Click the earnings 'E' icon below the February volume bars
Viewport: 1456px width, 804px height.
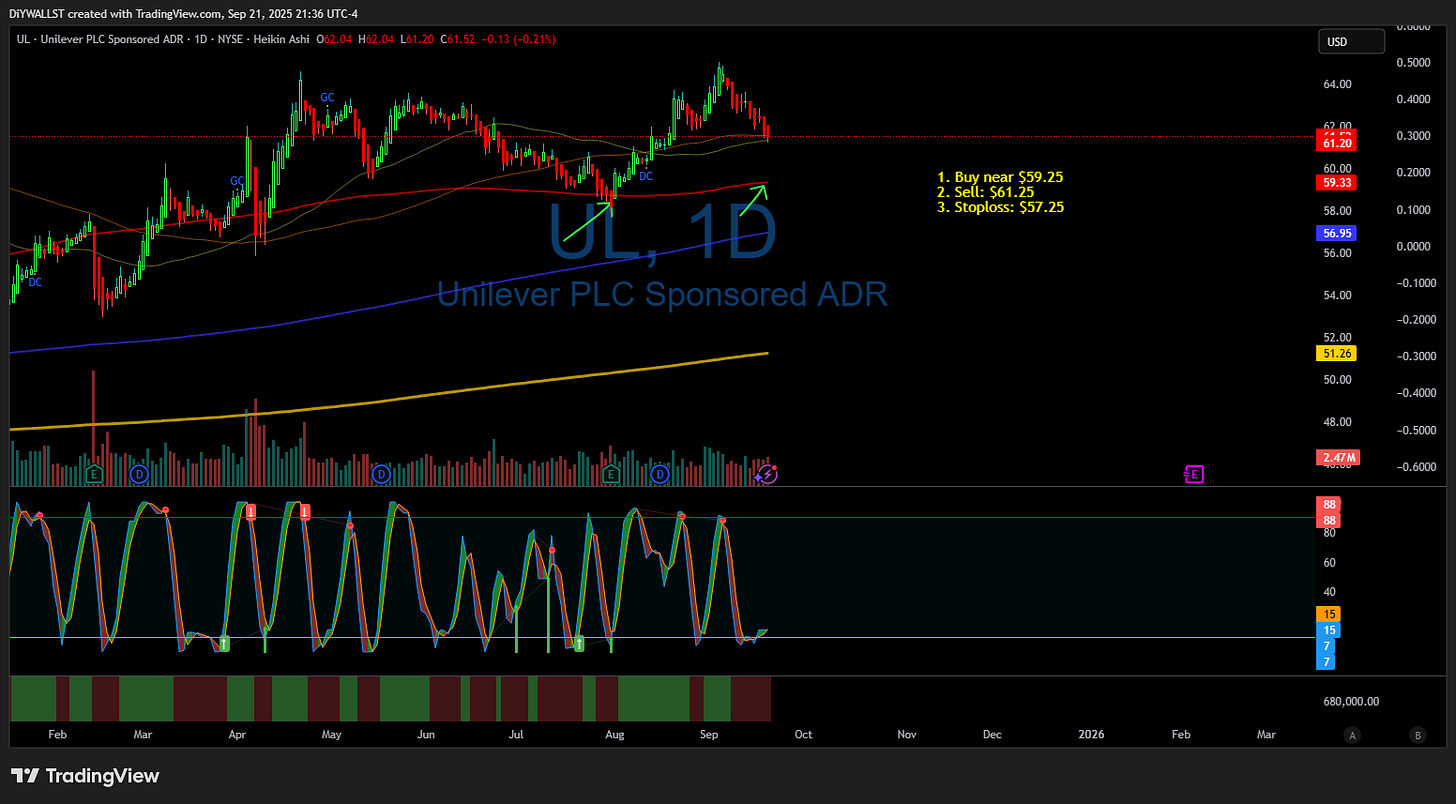pyautogui.click(x=93, y=475)
